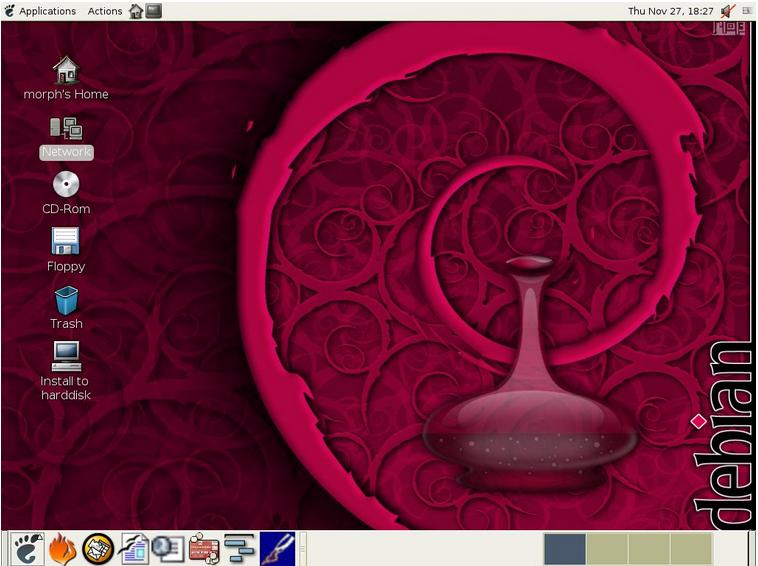758x566 pixels.
Task: Open the Actions menu
Action: (104, 11)
